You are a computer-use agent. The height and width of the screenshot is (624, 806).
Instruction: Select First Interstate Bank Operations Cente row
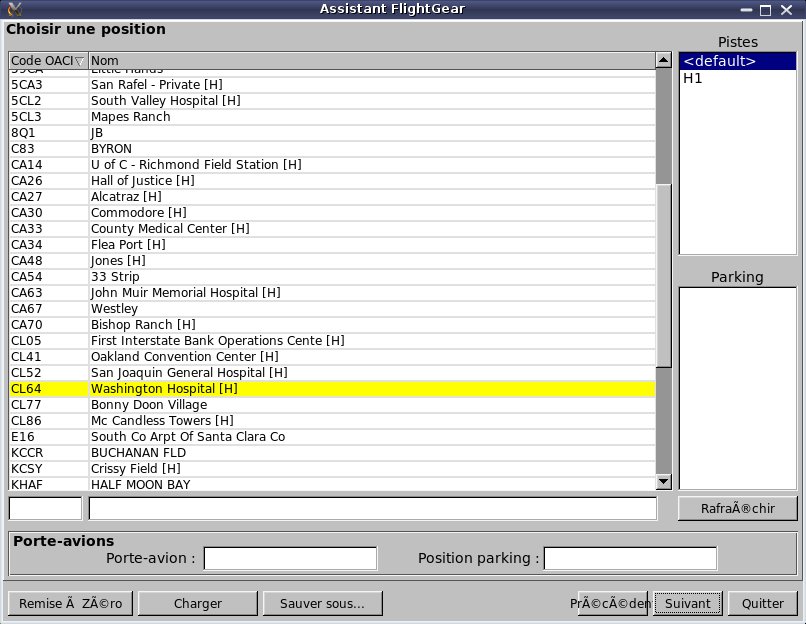pos(332,340)
